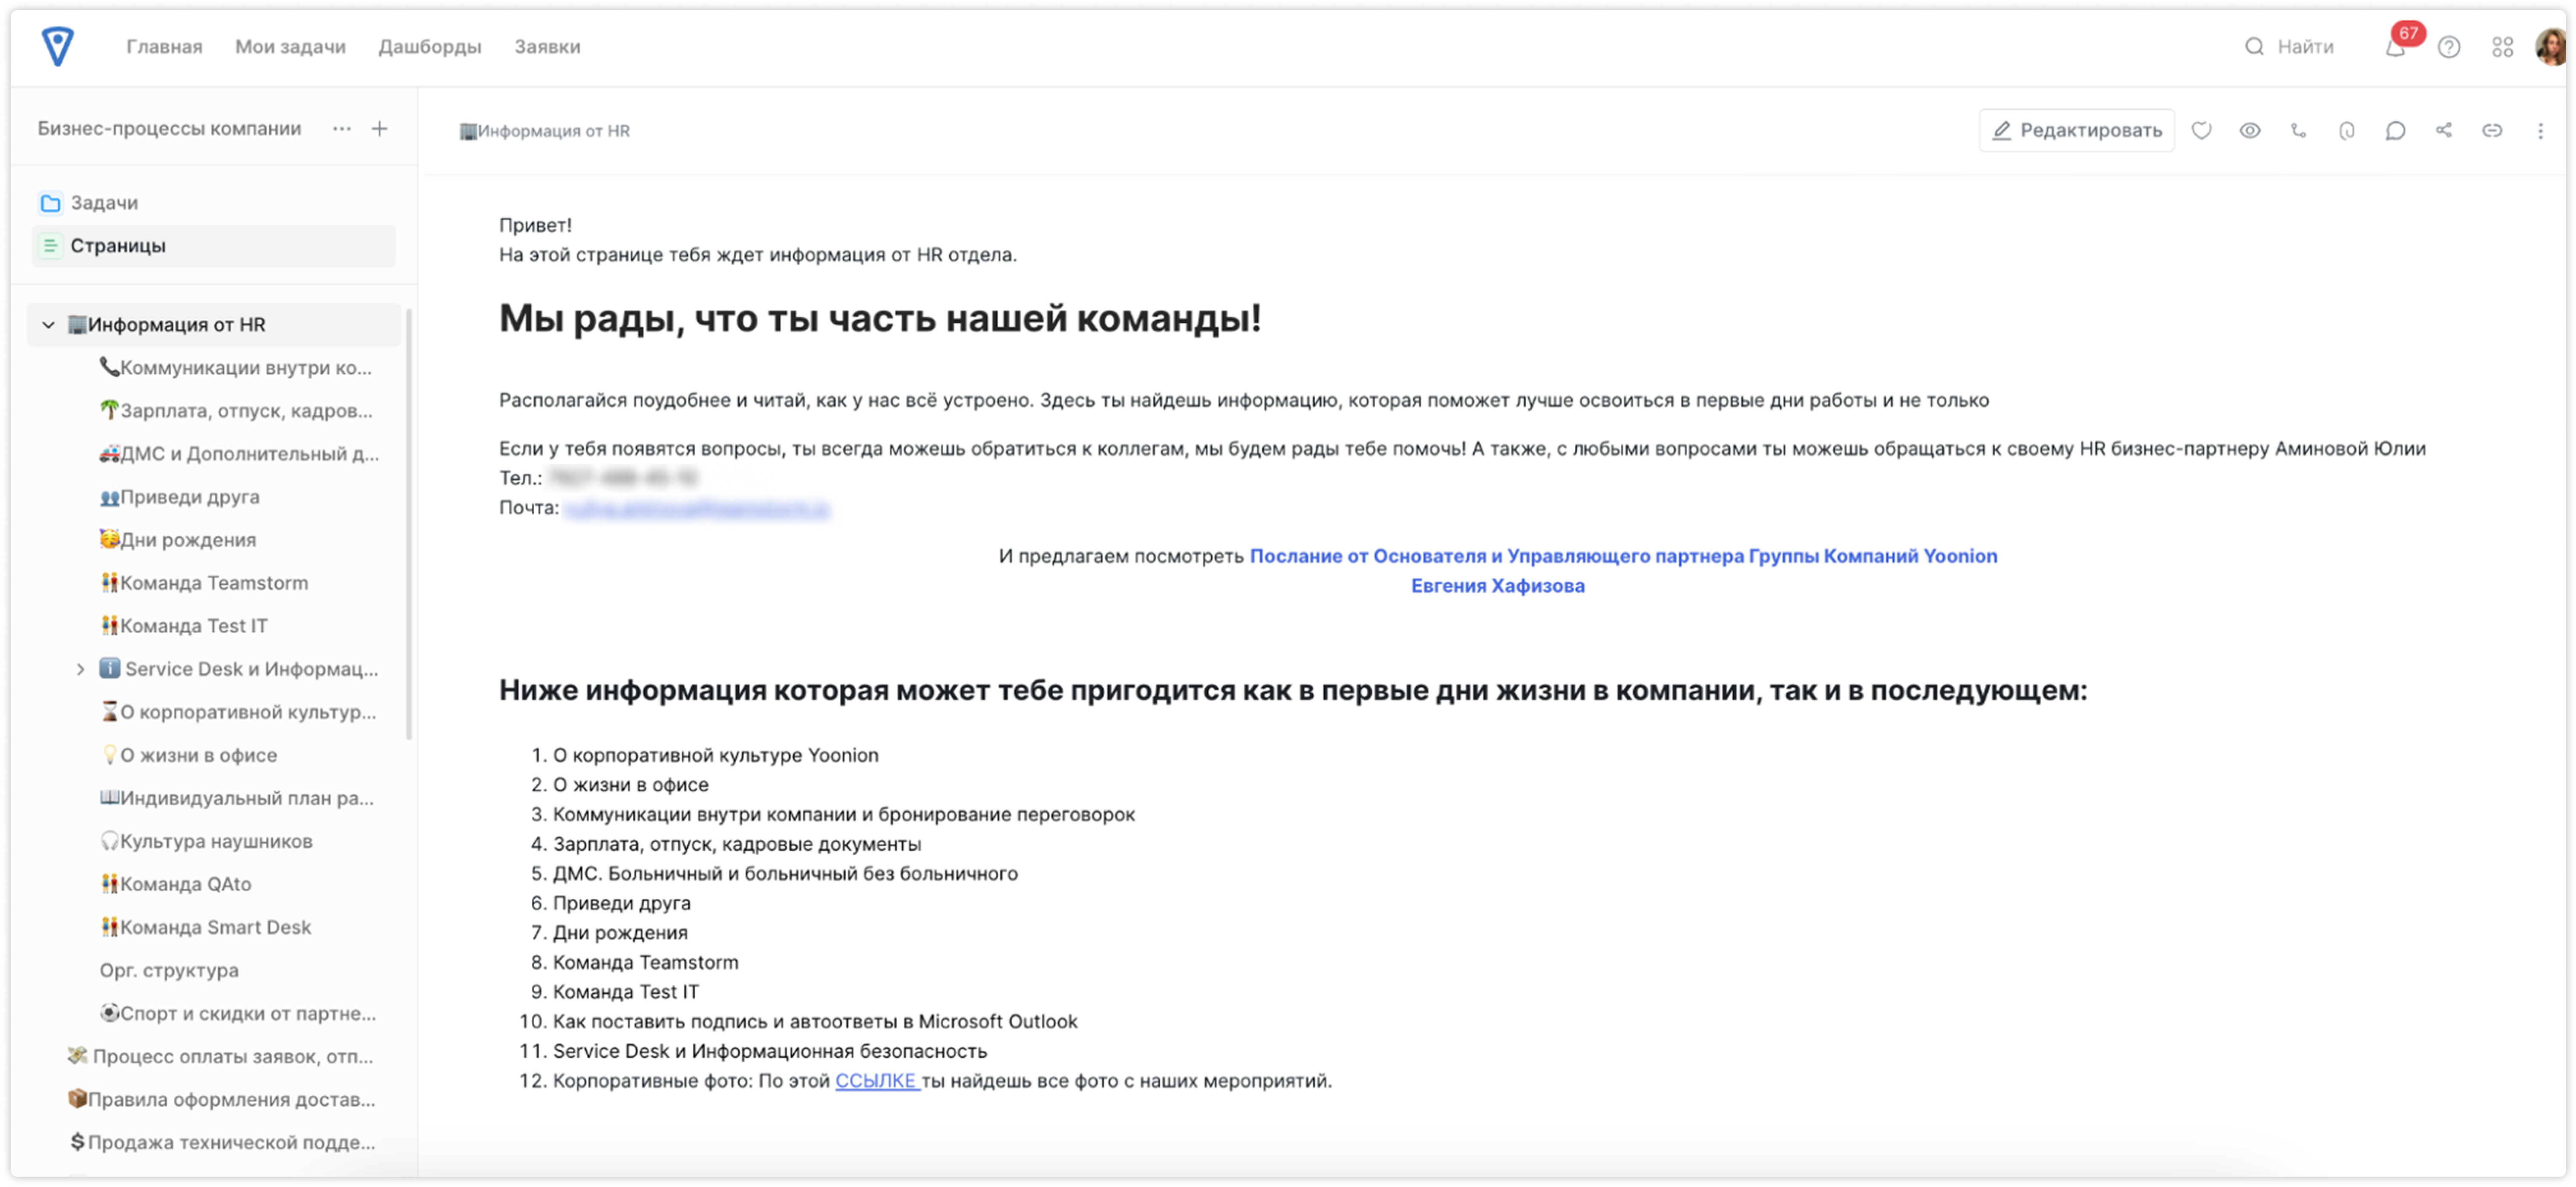Open Дни рождения page in sidebar
This screenshot has width=2576, height=1187.
(x=178, y=540)
